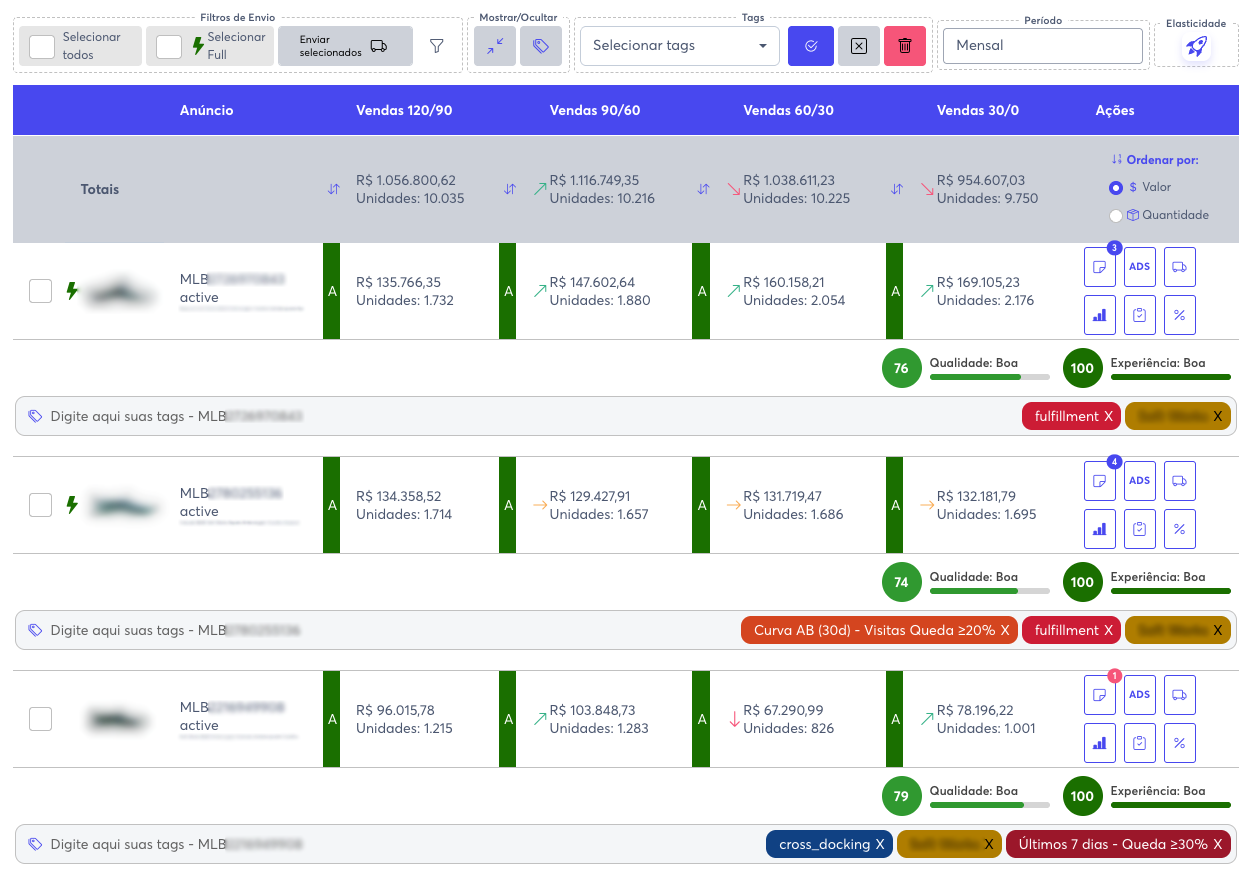
Task: Click the red trash delete tags button
Action: (x=904, y=46)
